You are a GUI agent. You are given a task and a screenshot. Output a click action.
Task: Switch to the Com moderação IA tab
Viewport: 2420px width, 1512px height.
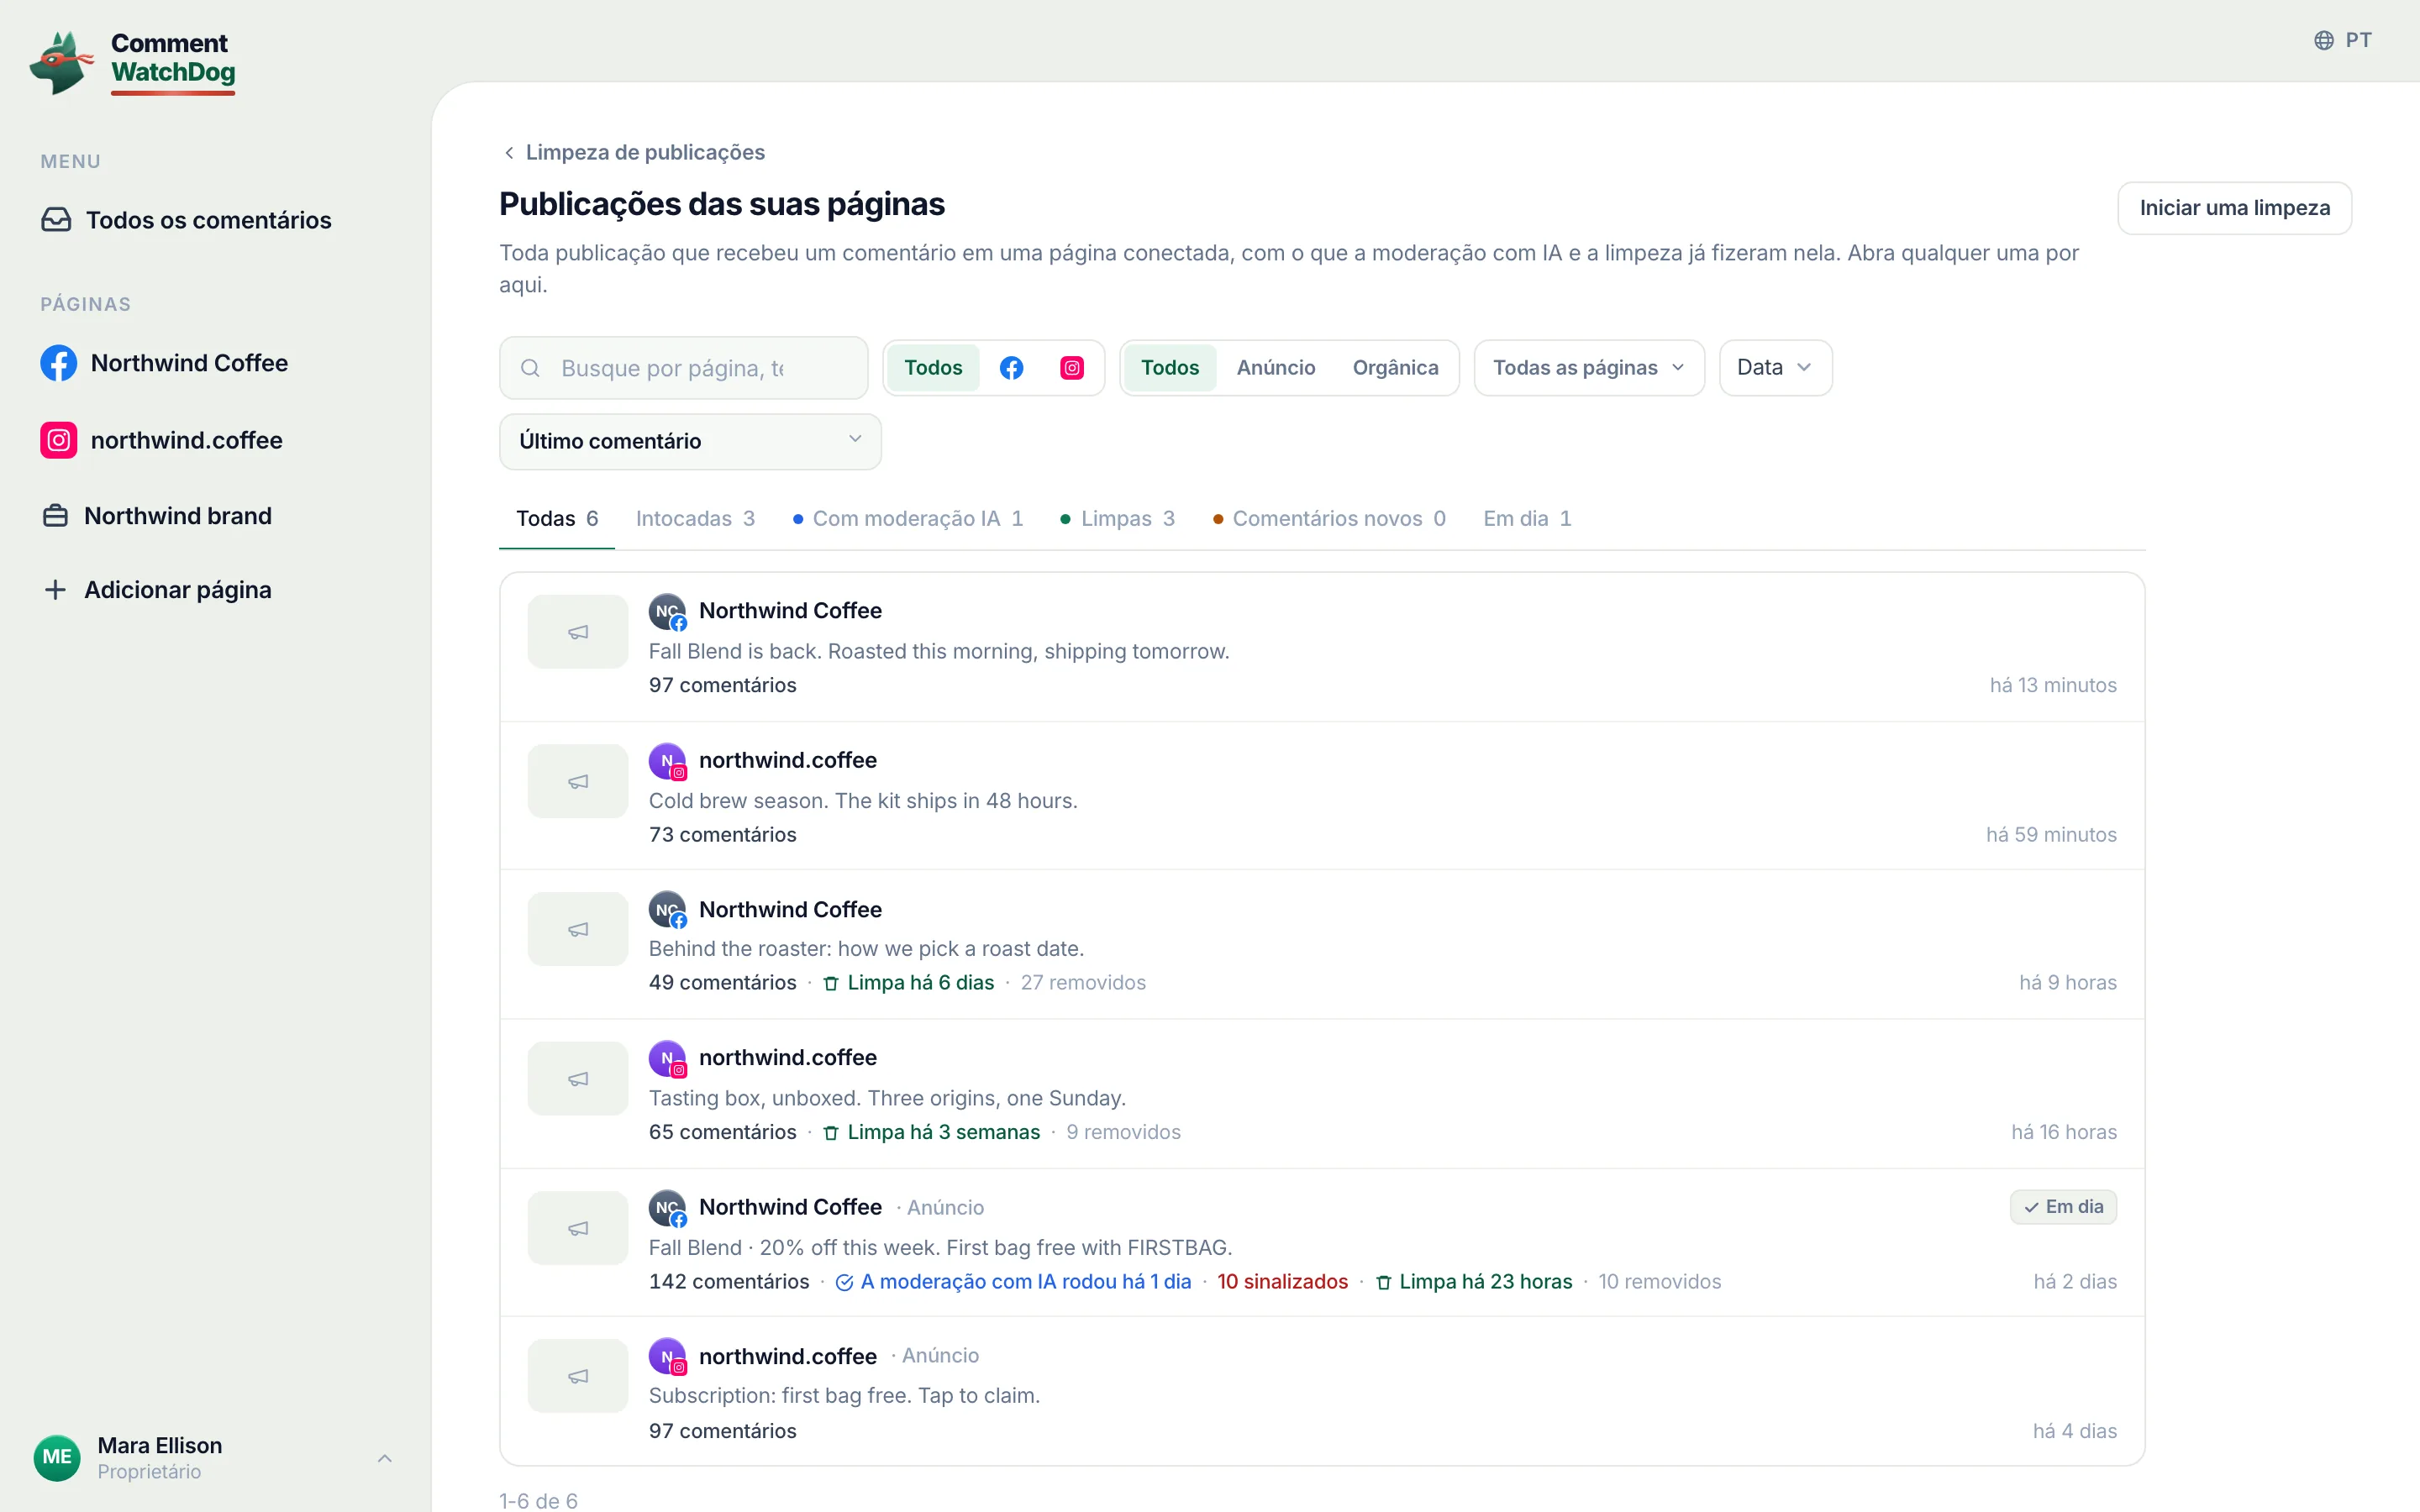coord(908,519)
